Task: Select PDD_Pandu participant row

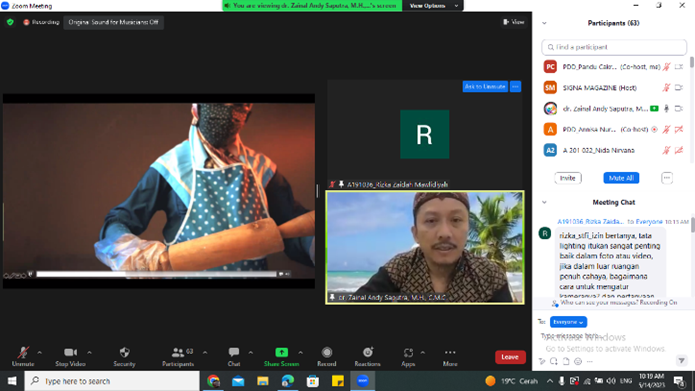Action: click(x=614, y=67)
